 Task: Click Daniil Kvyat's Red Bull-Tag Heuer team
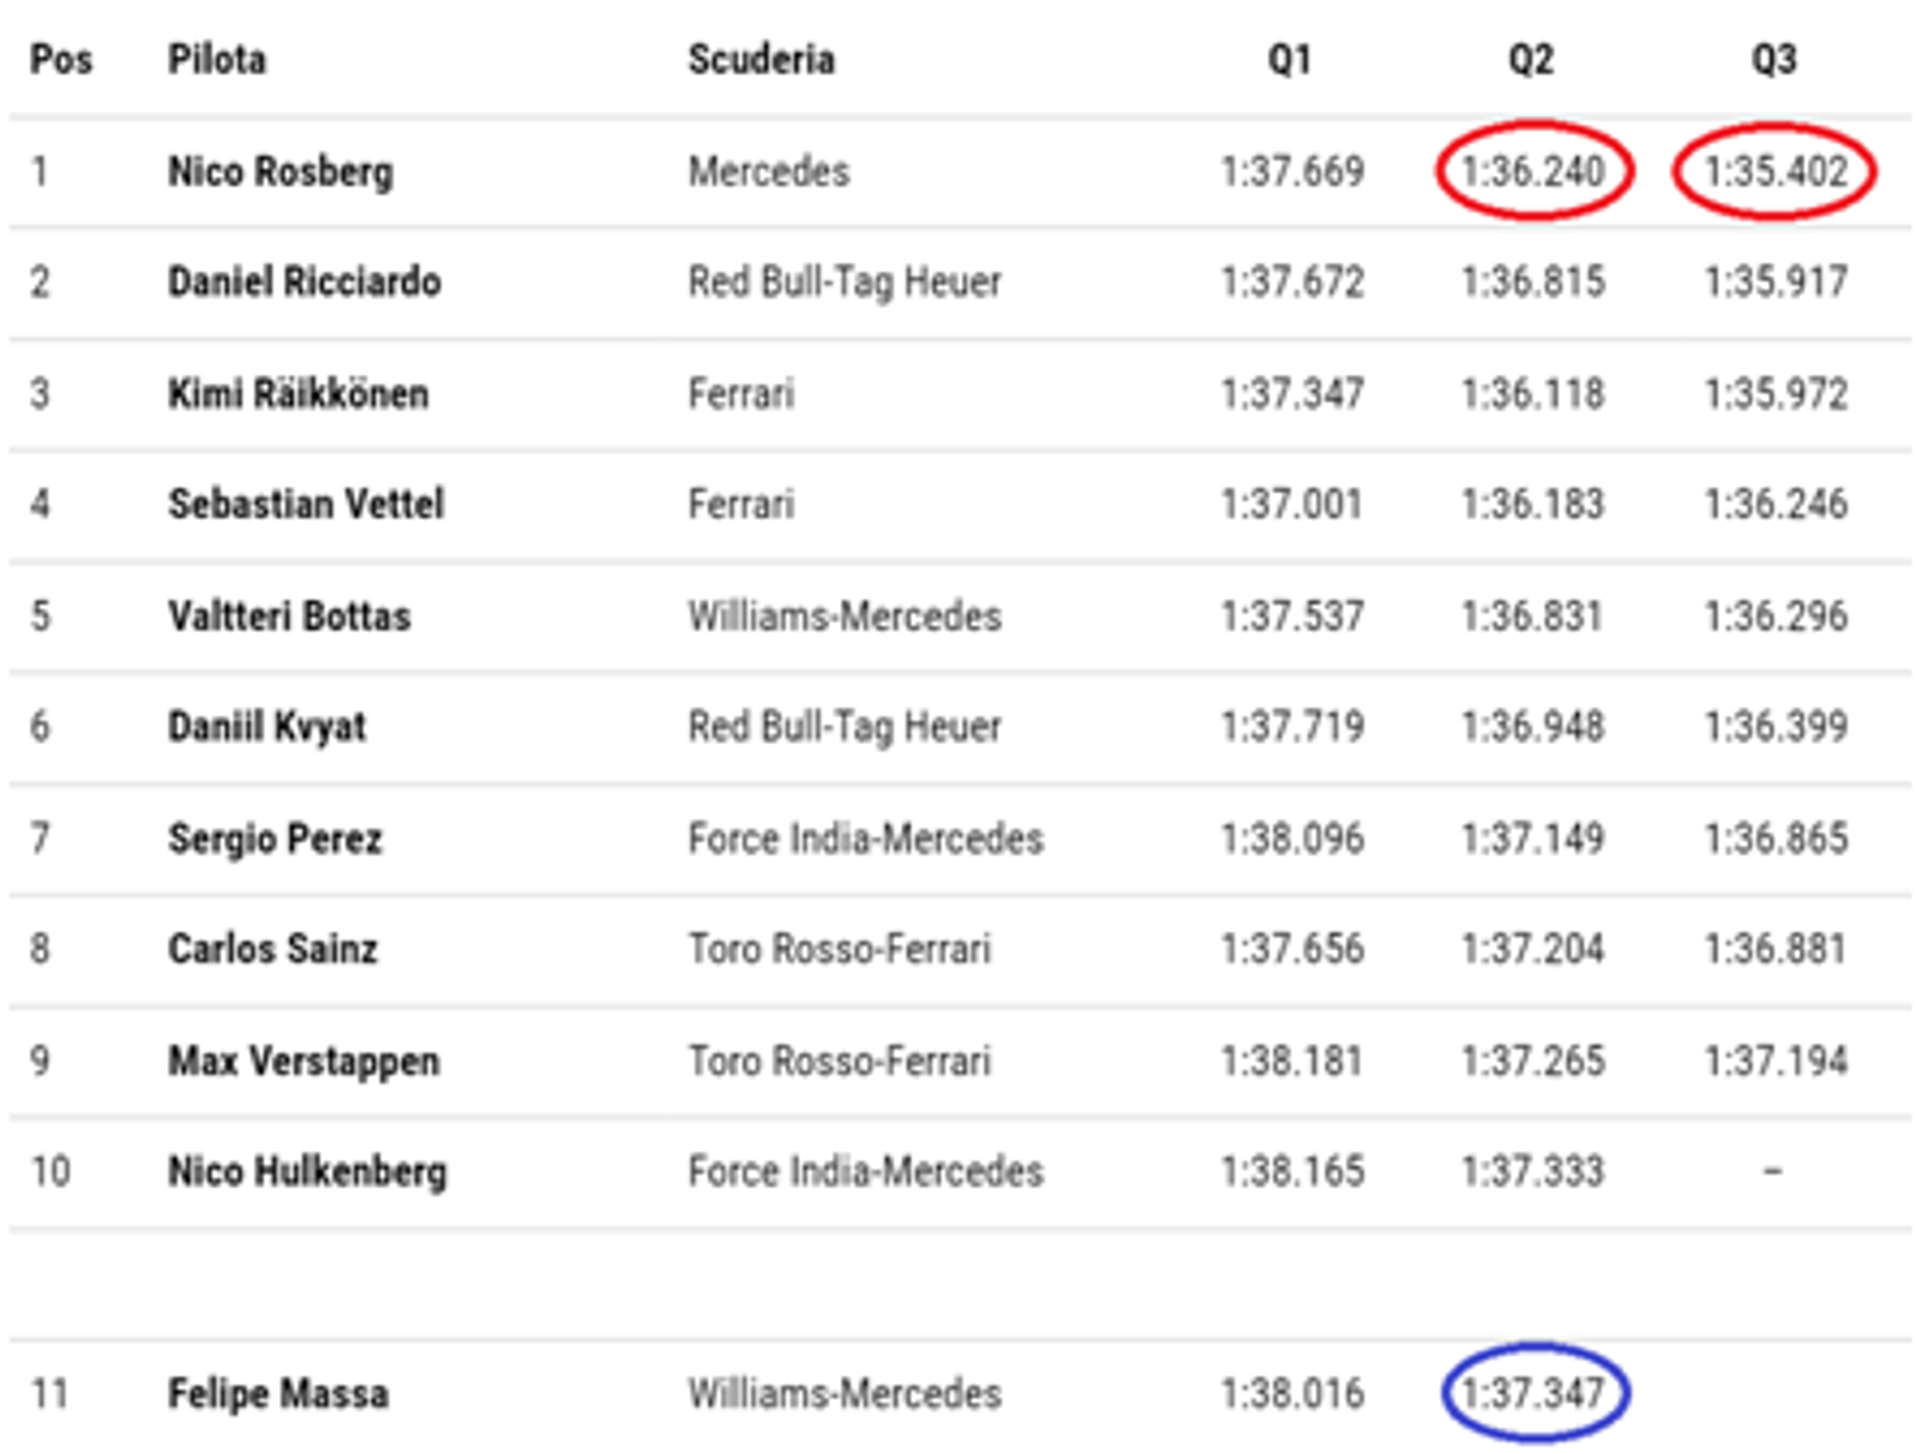(844, 727)
